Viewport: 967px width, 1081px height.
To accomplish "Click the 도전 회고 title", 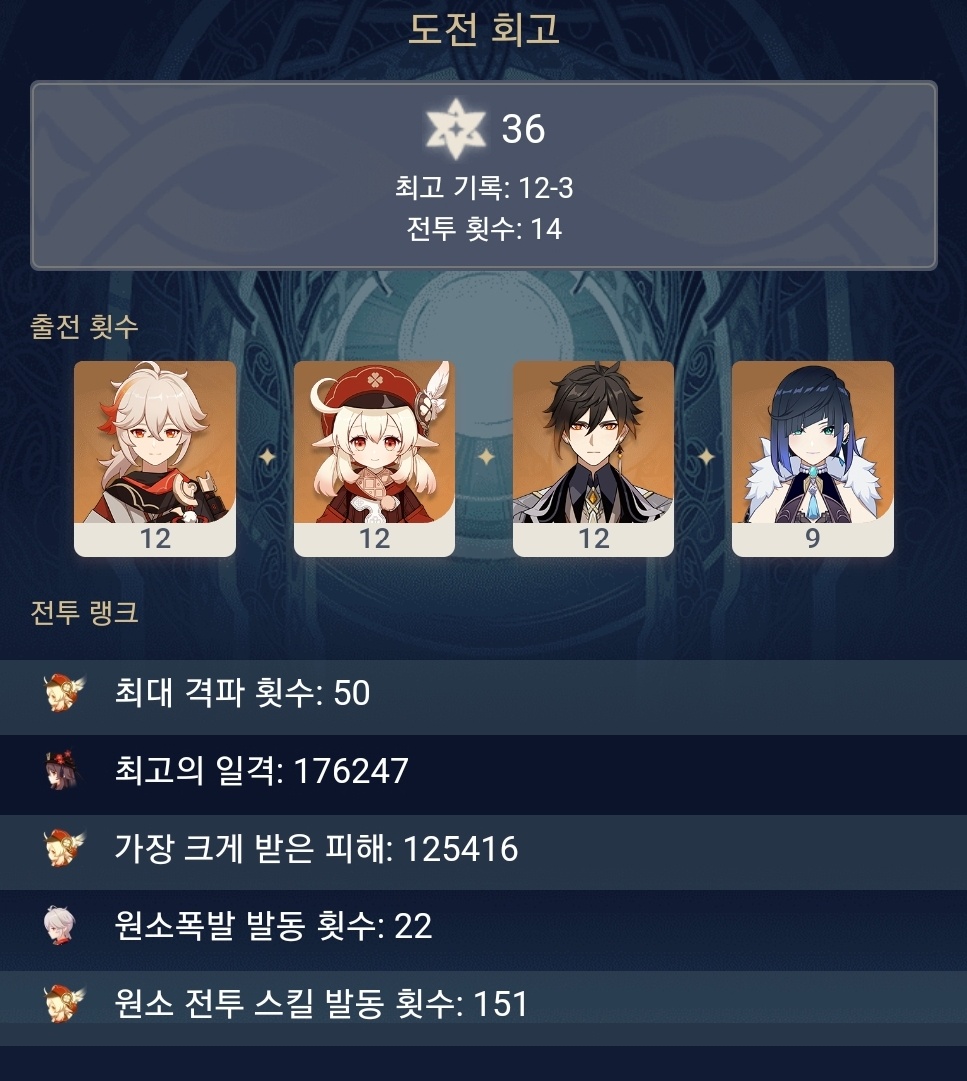I will (x=483, y=29).
